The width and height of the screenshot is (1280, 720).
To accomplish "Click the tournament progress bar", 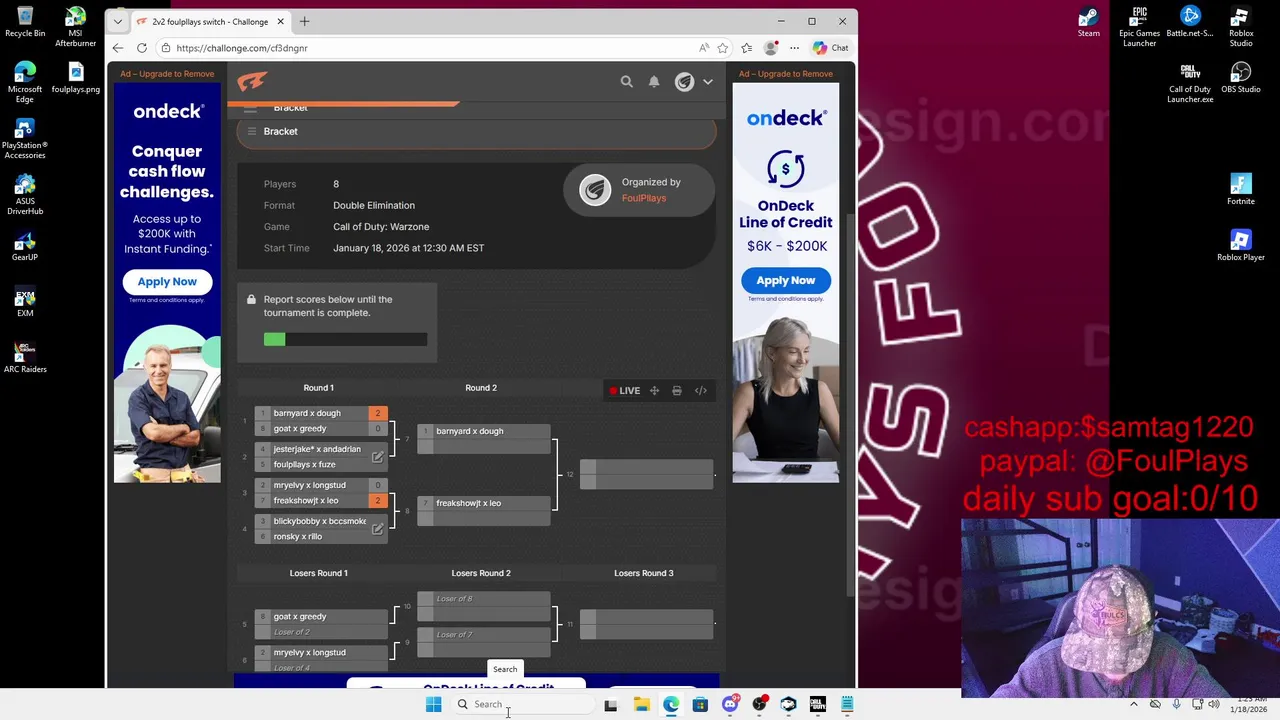I will 345,339.
